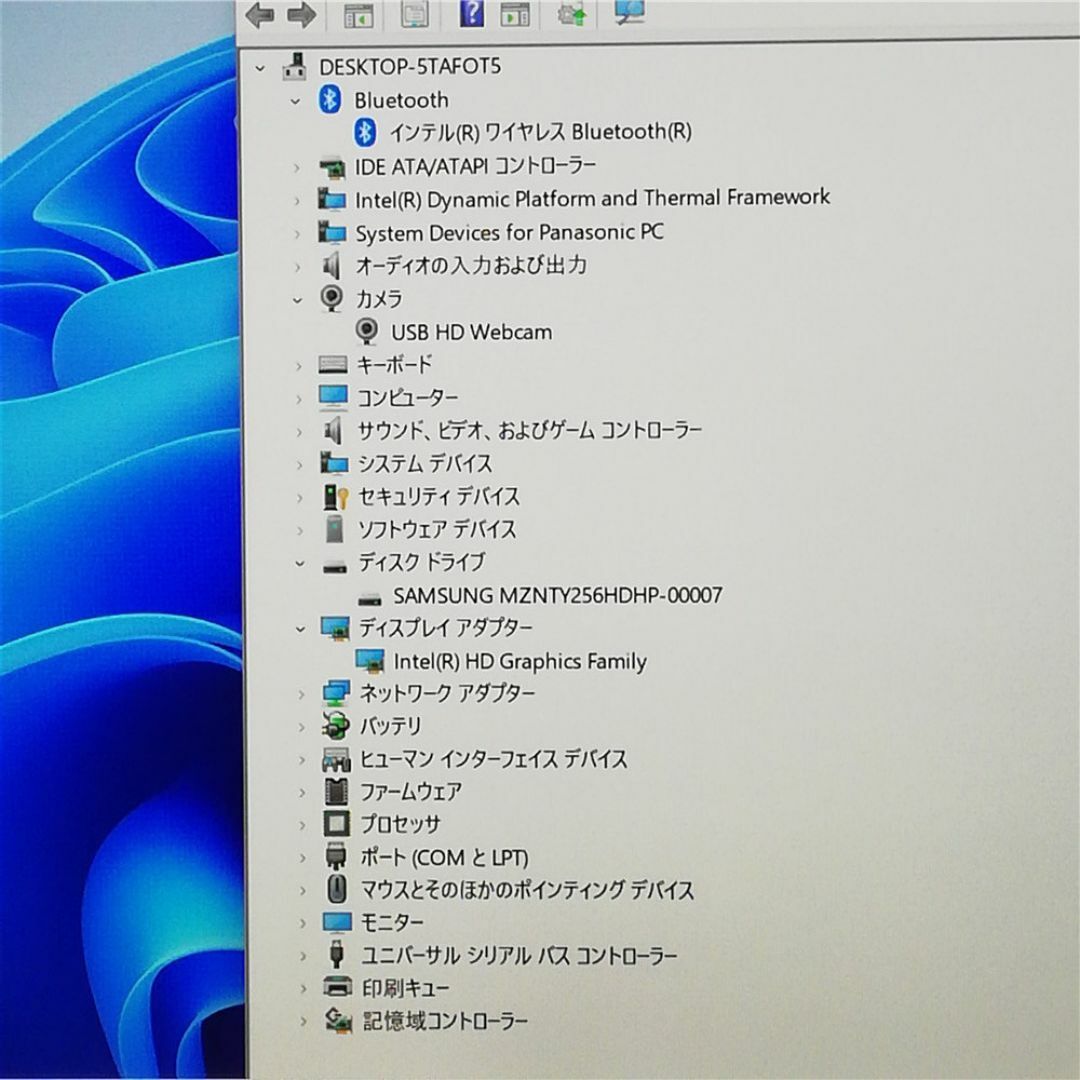Click the ディスク ドライブ category icon
The height and width of the screenshot is (1080, 1080).
(x=335, y=566)
